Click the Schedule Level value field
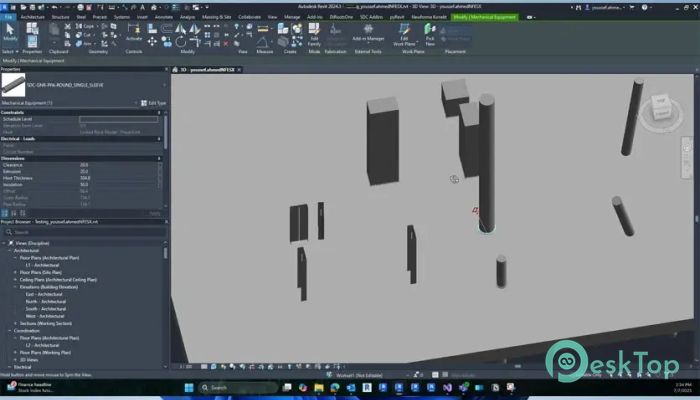This screenshot has width=700, height=400. [119, 119]
